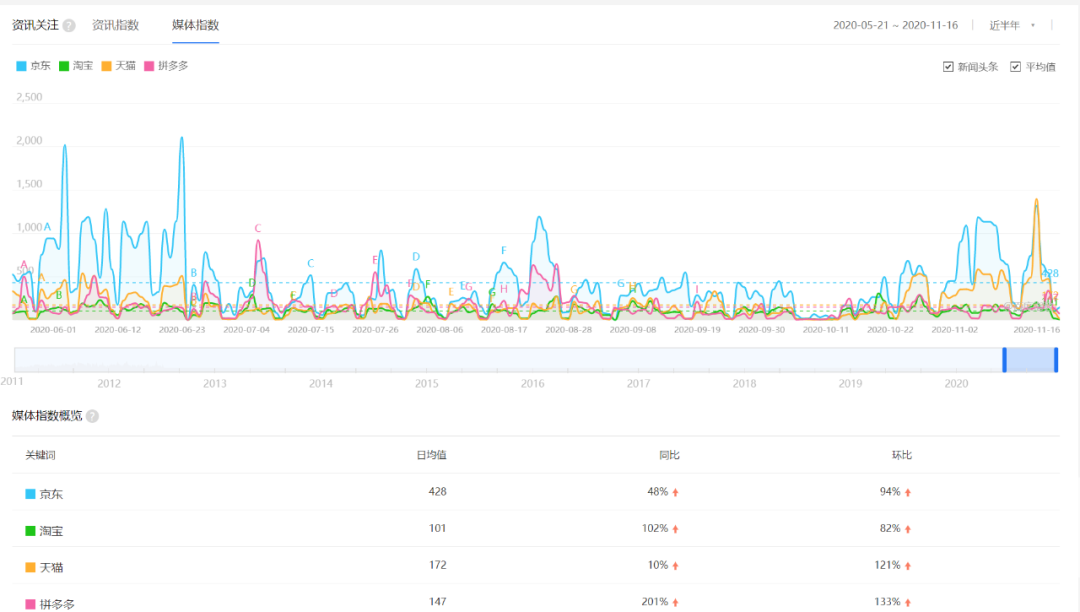The image size is (1080, 612).
Task: Select the 淘宝 keyword row in table
Action: coord(536,529)
